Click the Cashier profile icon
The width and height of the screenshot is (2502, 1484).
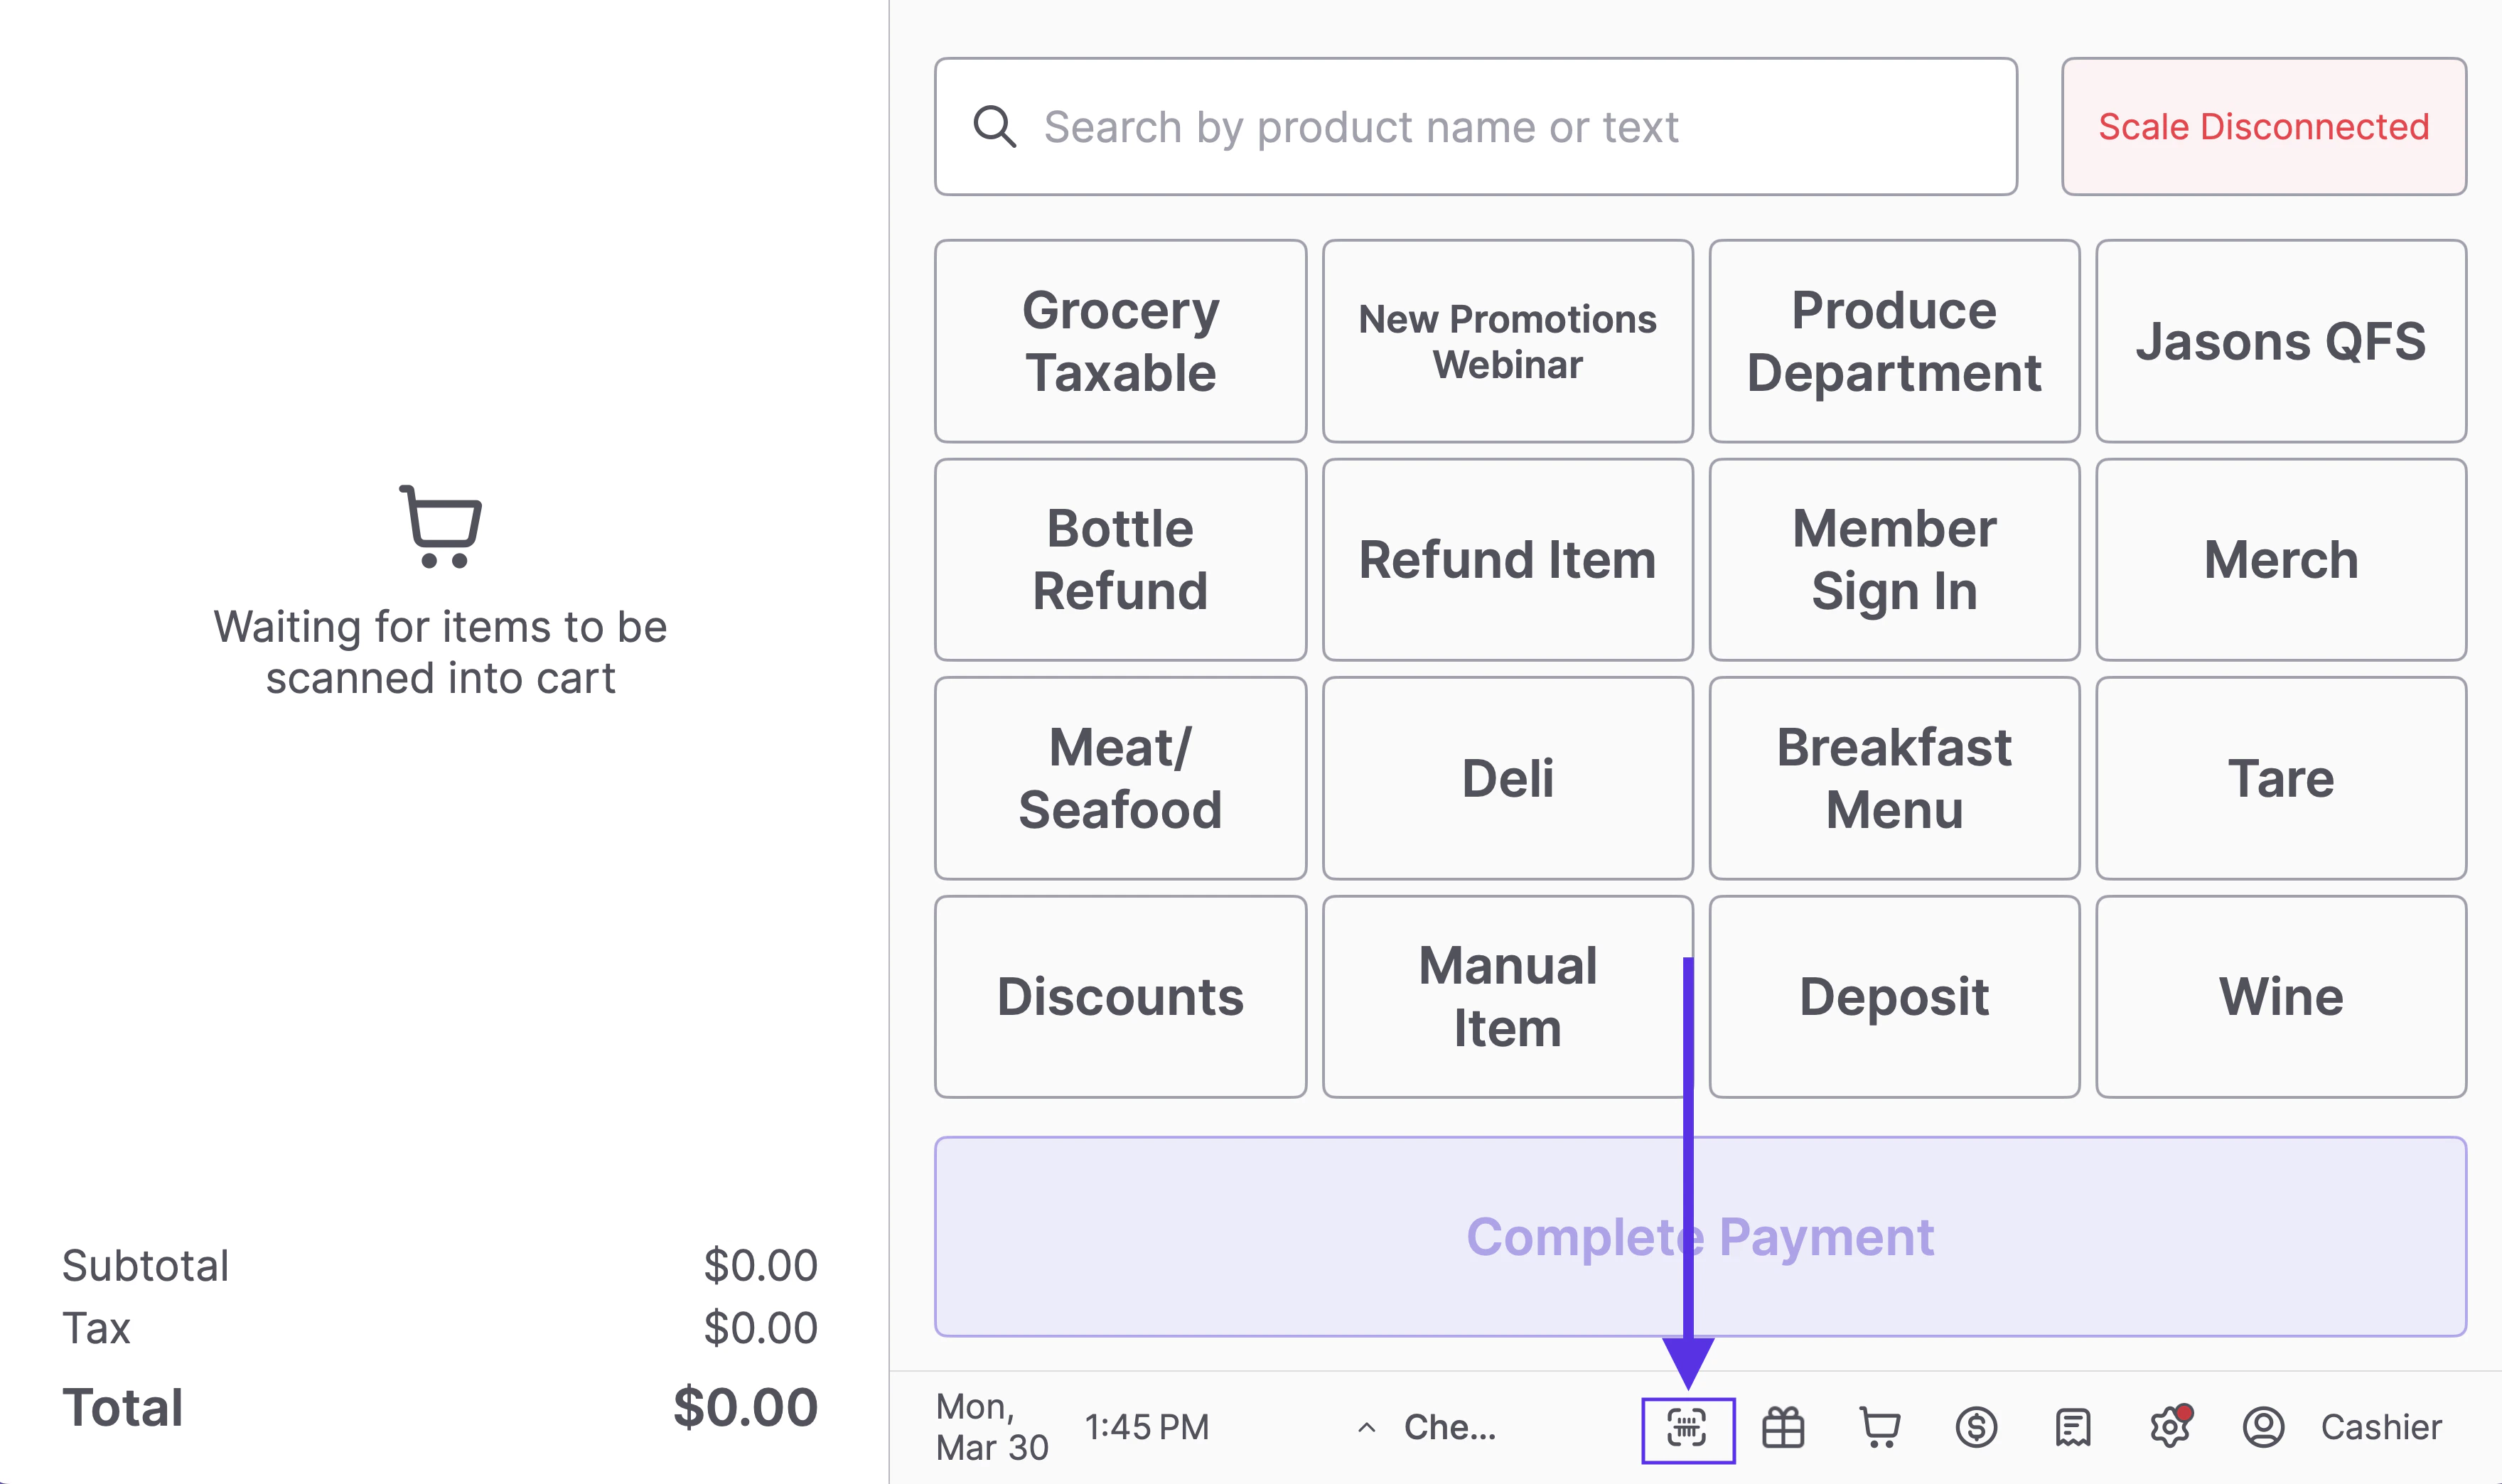(2263, 1428)
